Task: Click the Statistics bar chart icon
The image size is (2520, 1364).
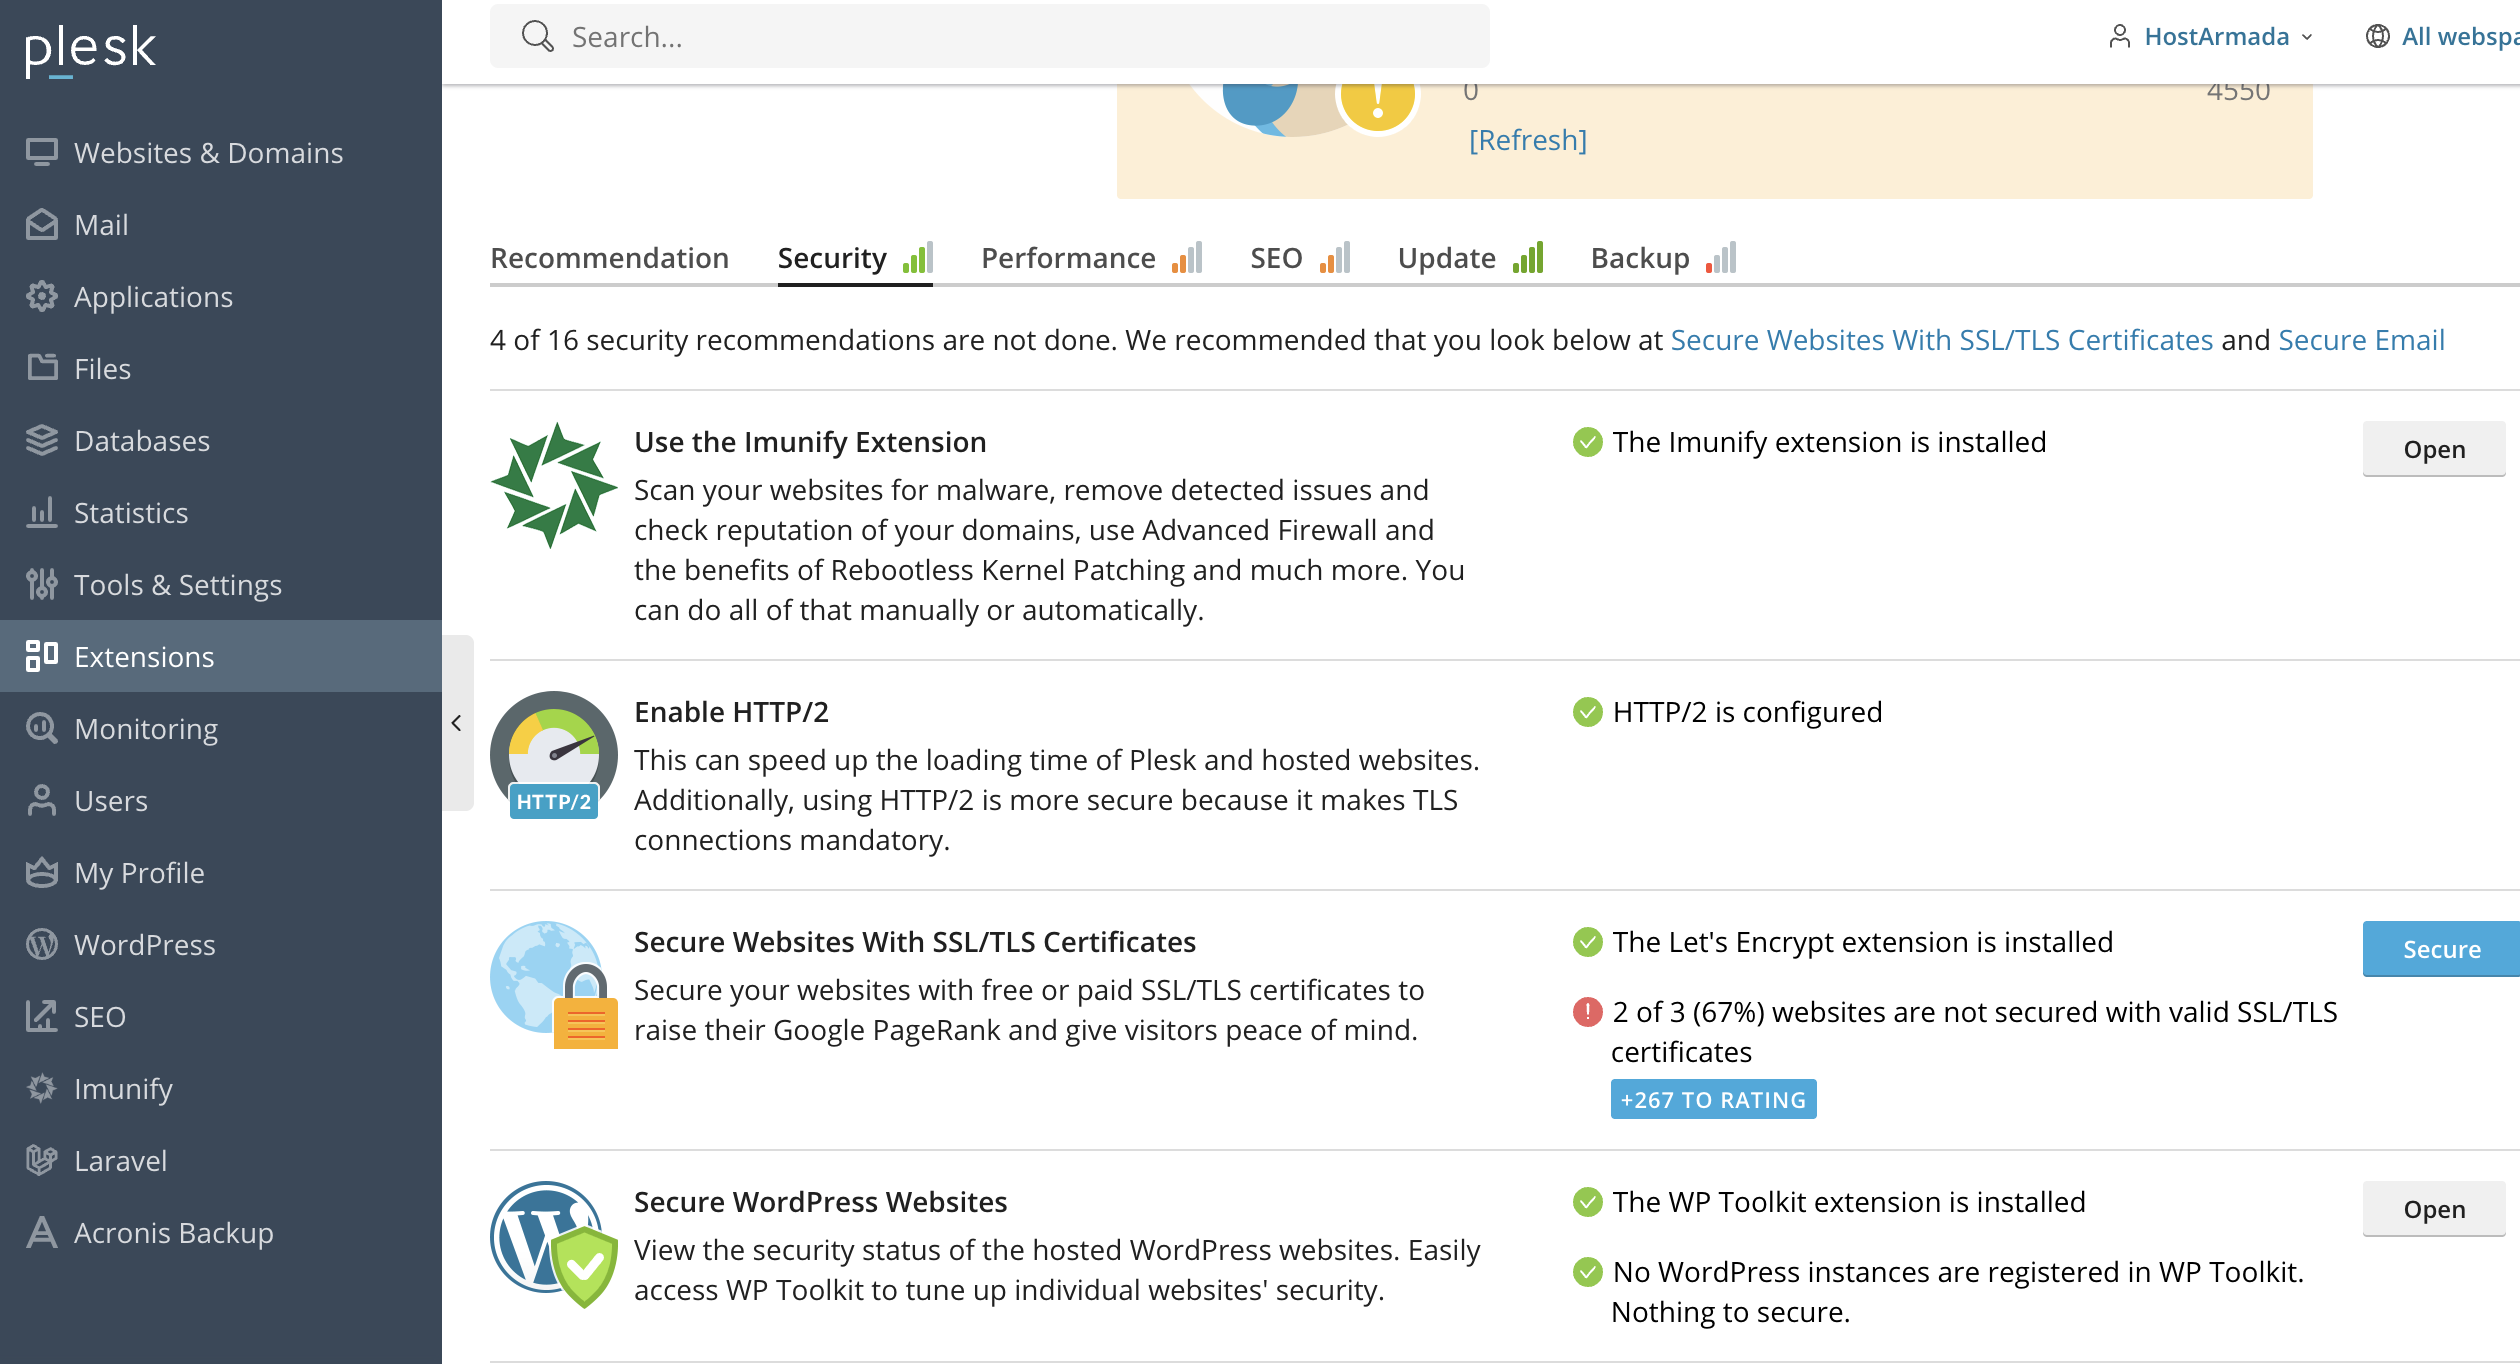Action: coord(42,512)
